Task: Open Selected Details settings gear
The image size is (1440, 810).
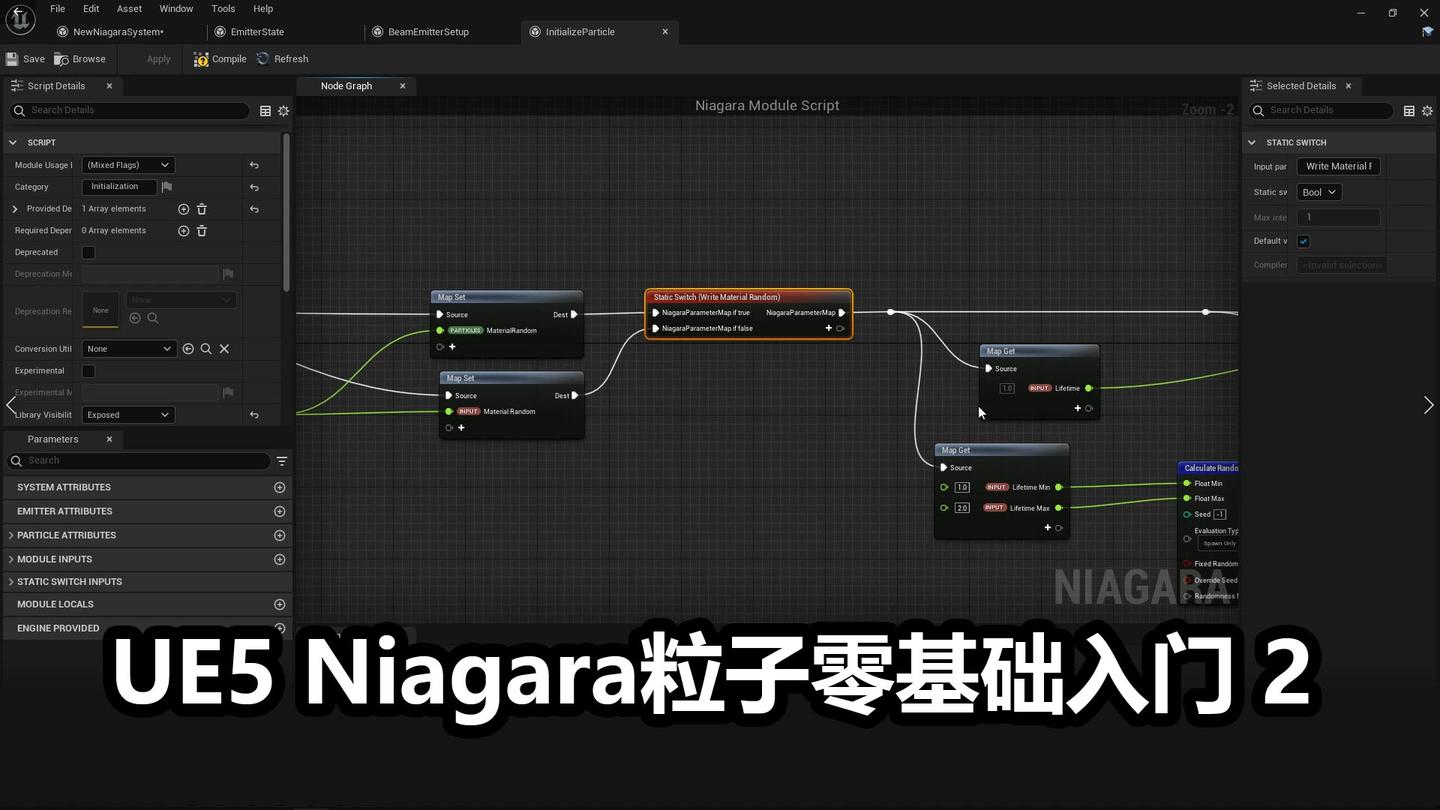Action: [x=1427, y=111]
